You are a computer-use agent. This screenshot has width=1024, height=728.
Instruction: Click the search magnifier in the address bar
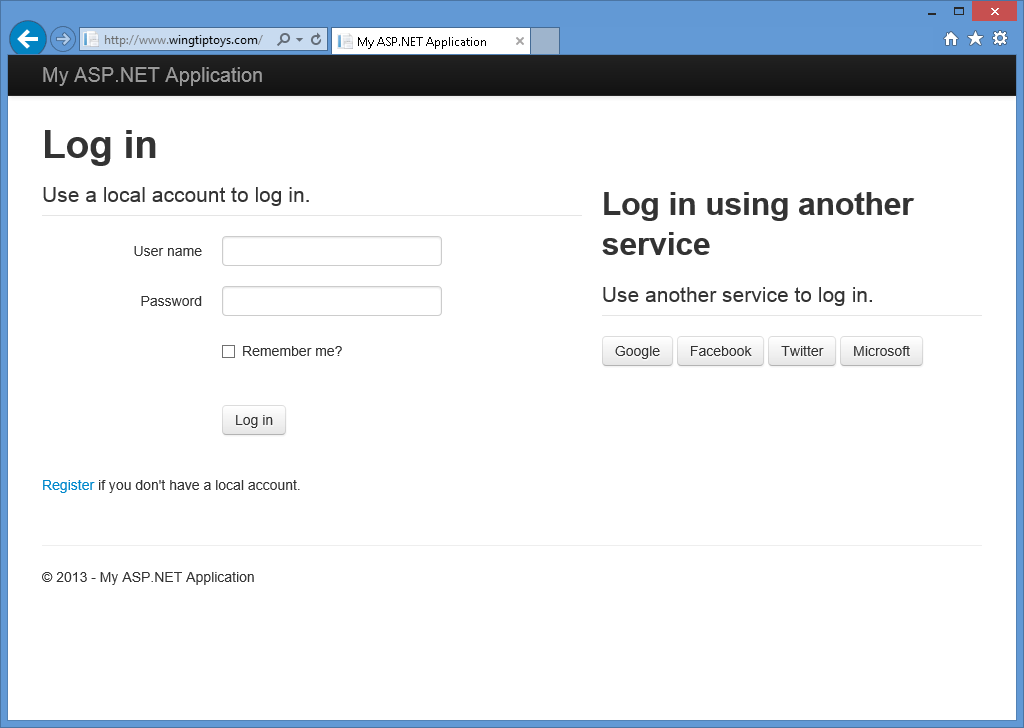[283, 38]
